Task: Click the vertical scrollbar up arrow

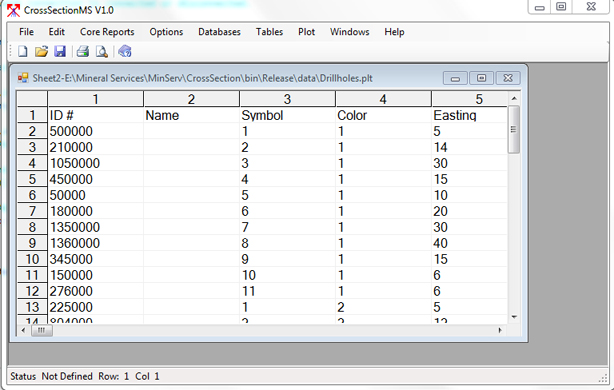Action: tap(514, 98)
